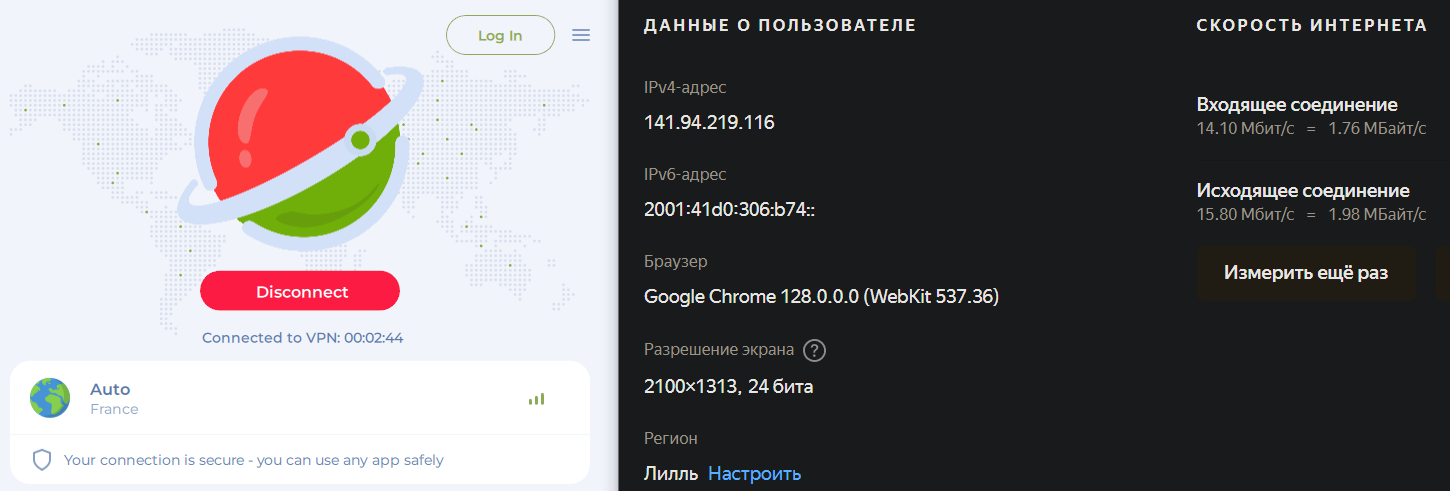Click the Google Chrome 128.0.0.0 browser text
The height and width of the screenshot is (491, 1450).
click(821, 297)
